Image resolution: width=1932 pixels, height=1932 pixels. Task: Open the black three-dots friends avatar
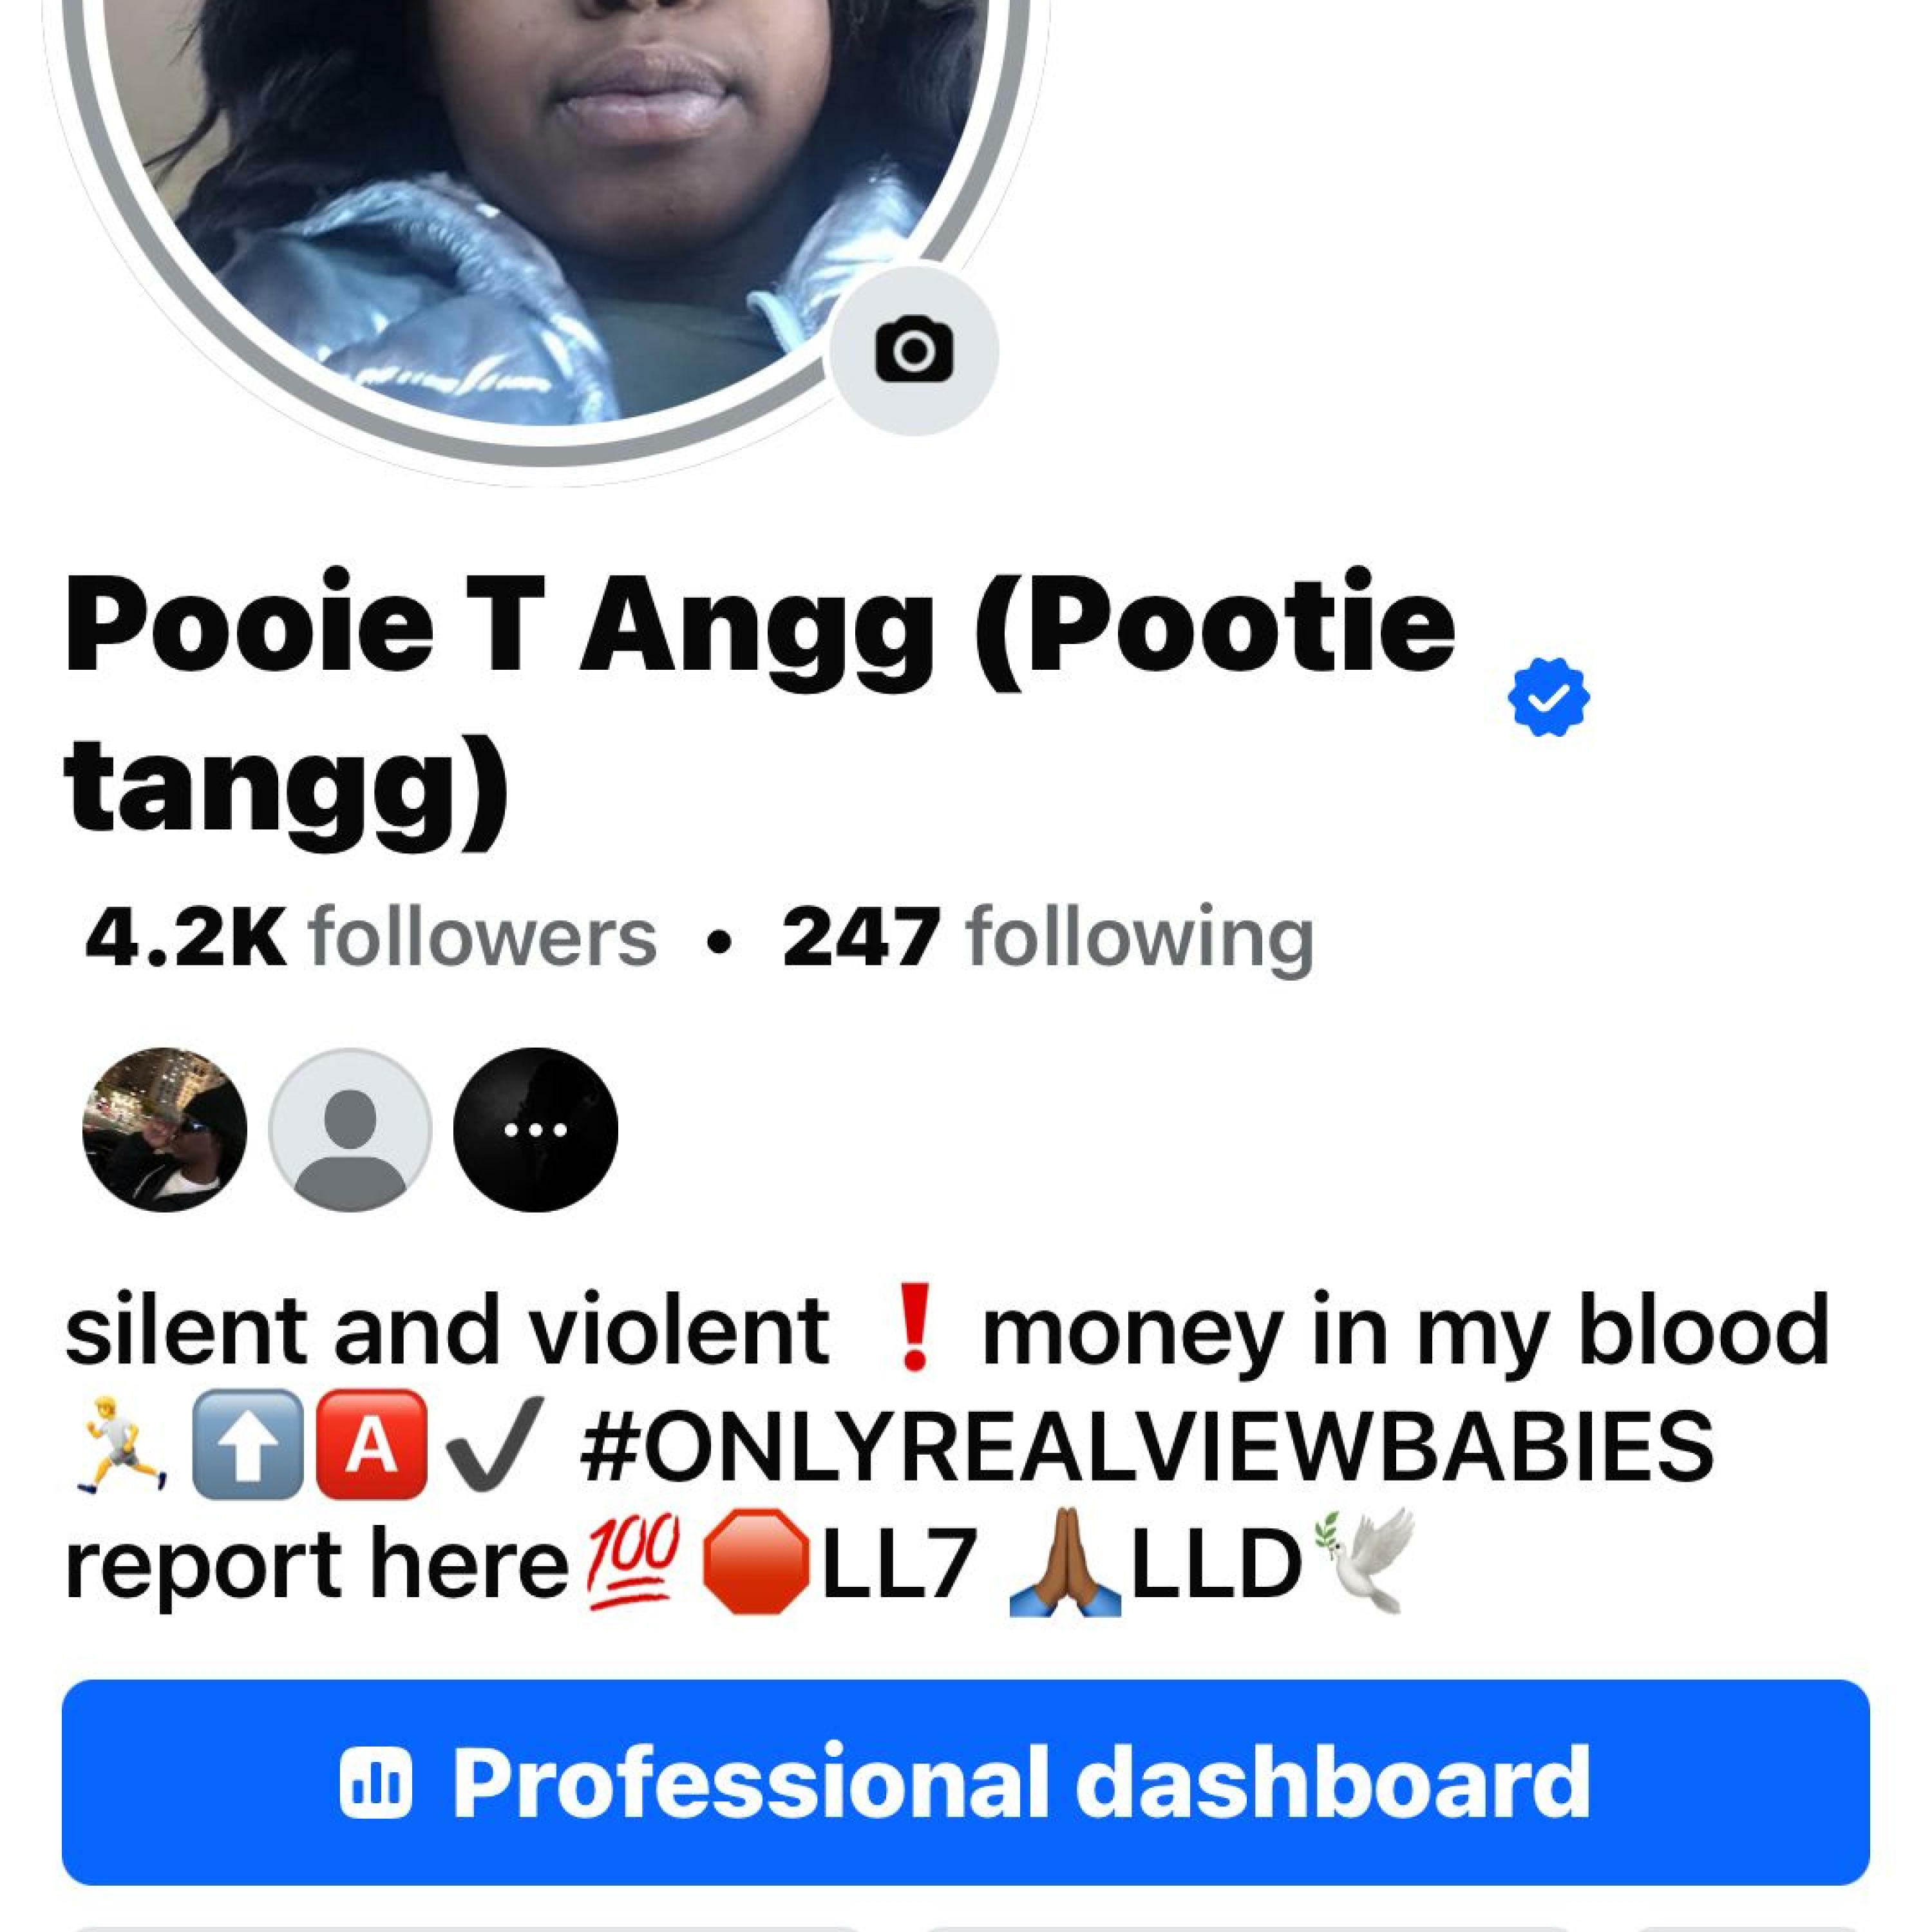click(536, 1129)
